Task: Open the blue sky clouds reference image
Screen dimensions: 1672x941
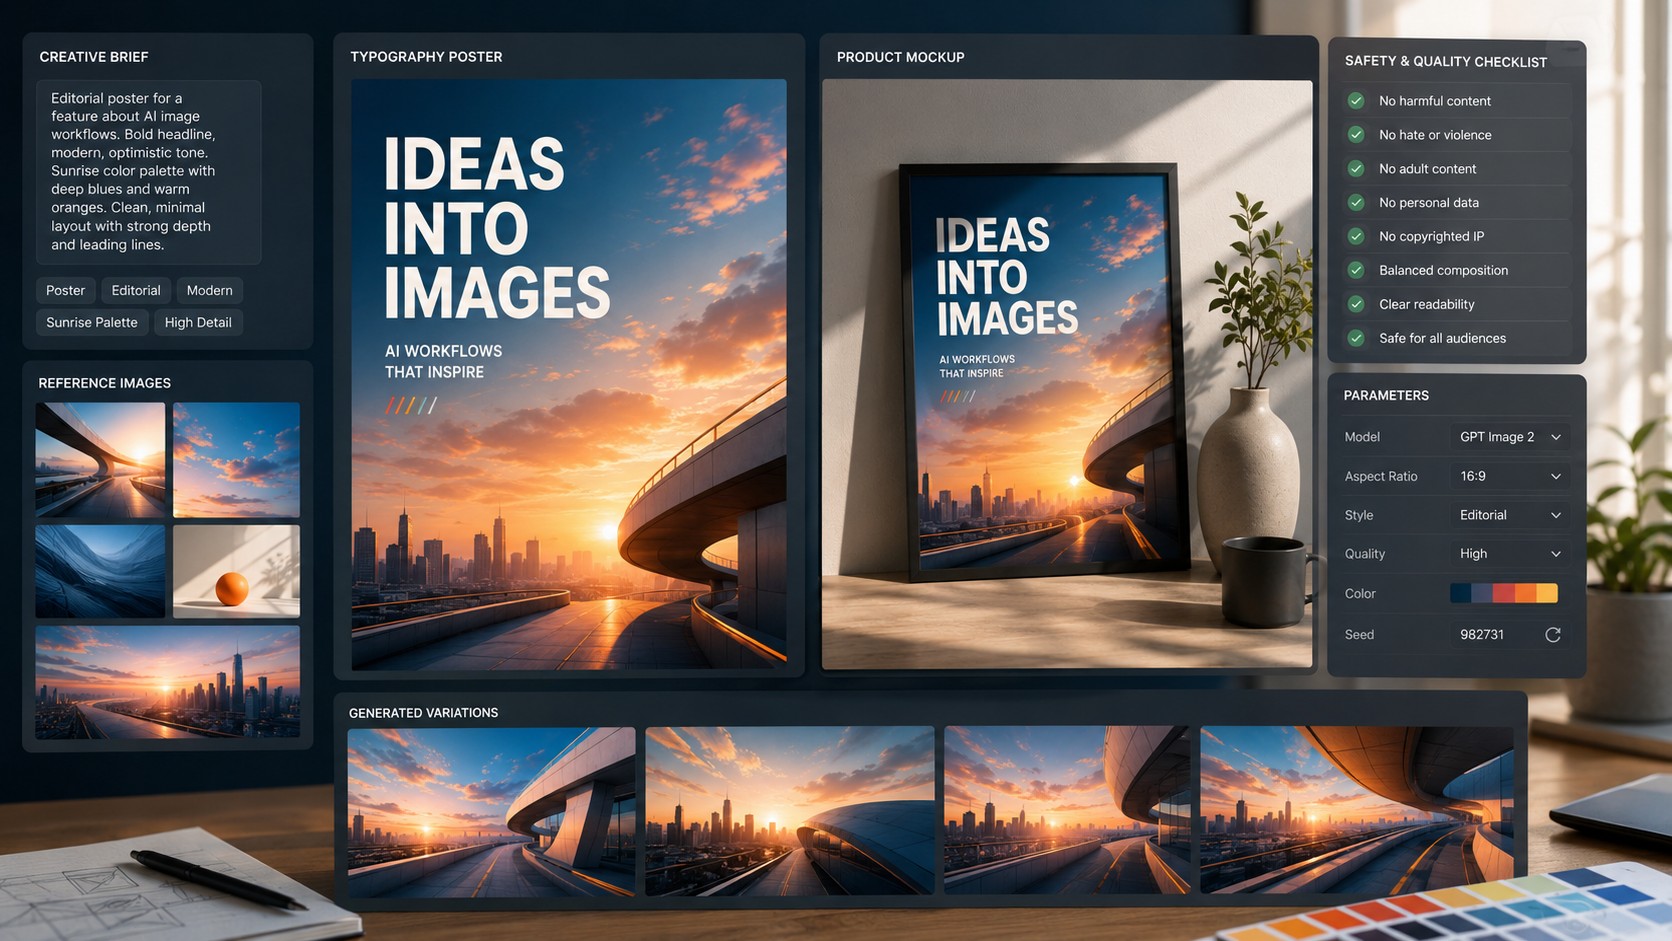Action: coord(236,460)
